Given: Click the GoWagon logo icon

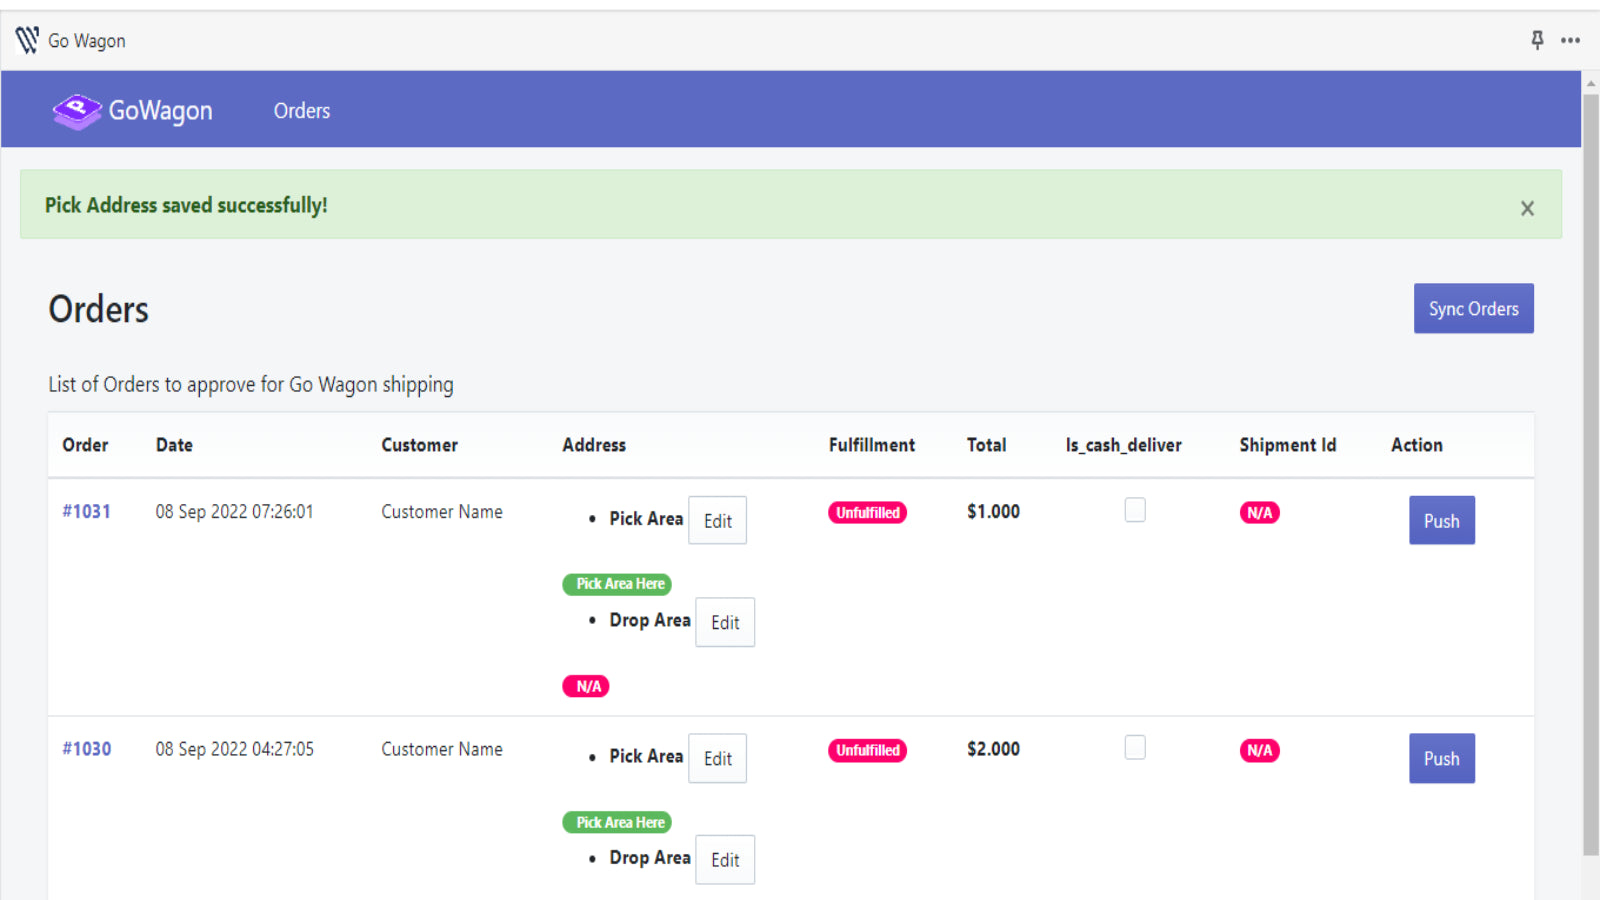Looking at the screenshot, I should click(77, 111).
